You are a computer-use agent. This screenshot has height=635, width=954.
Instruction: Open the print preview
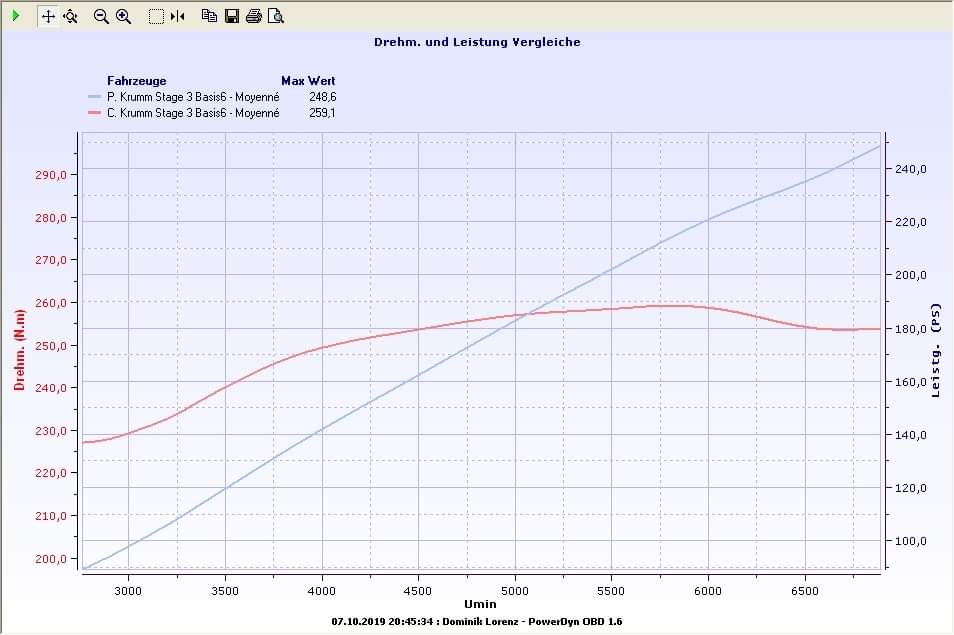pos(276,16)
